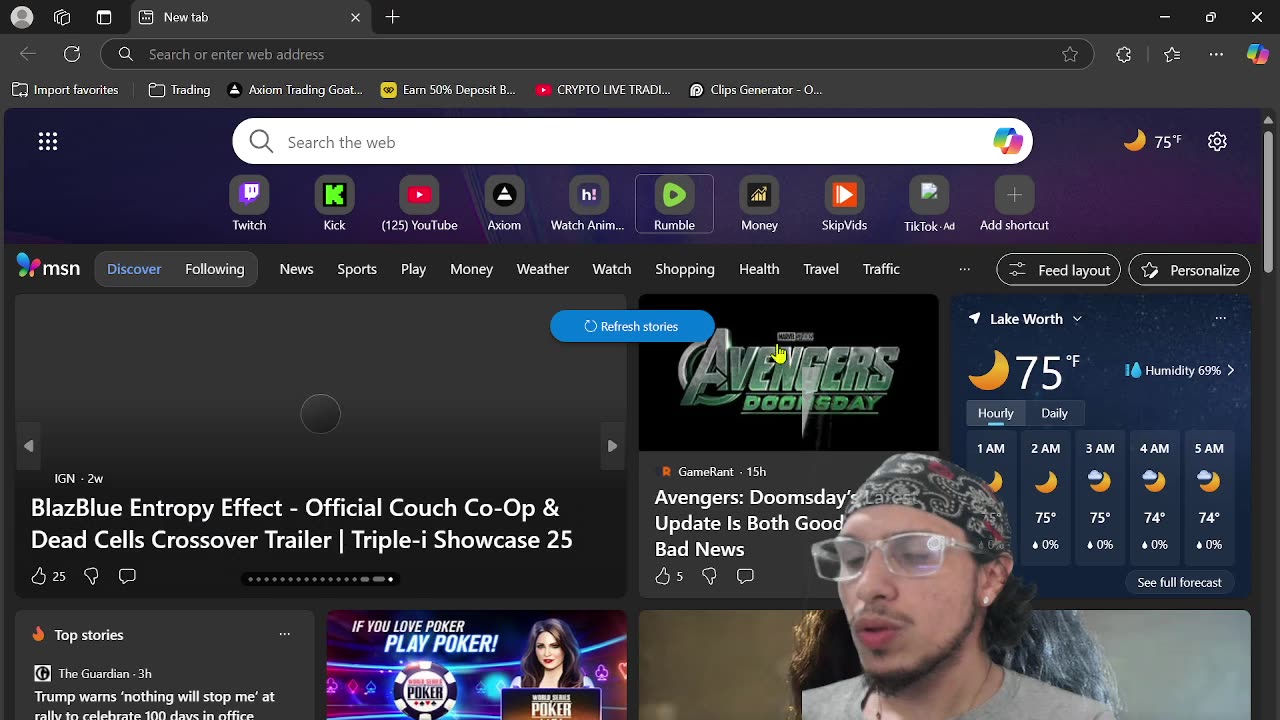Open the Money shortcut tile
This screenshot has height=720, width=1280.
[759, 204]
